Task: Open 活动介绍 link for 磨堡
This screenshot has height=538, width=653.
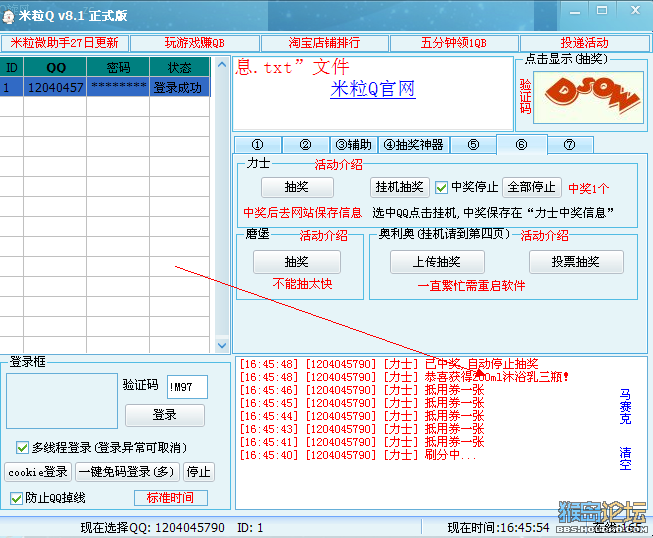Action: tap(324, 236)
